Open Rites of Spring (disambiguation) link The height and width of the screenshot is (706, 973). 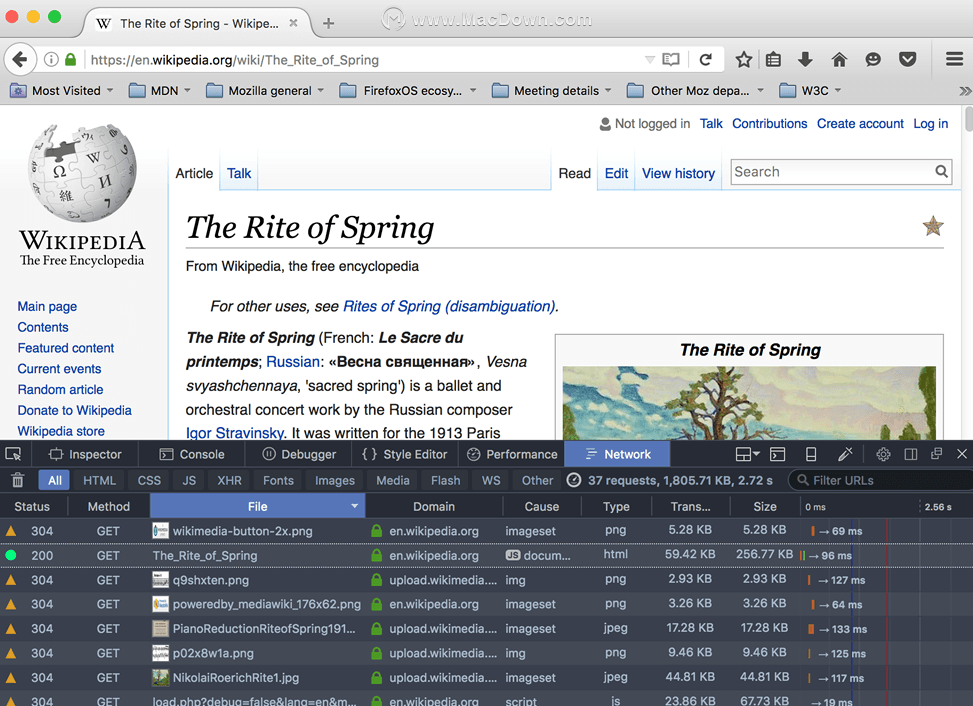coord(449,306)
